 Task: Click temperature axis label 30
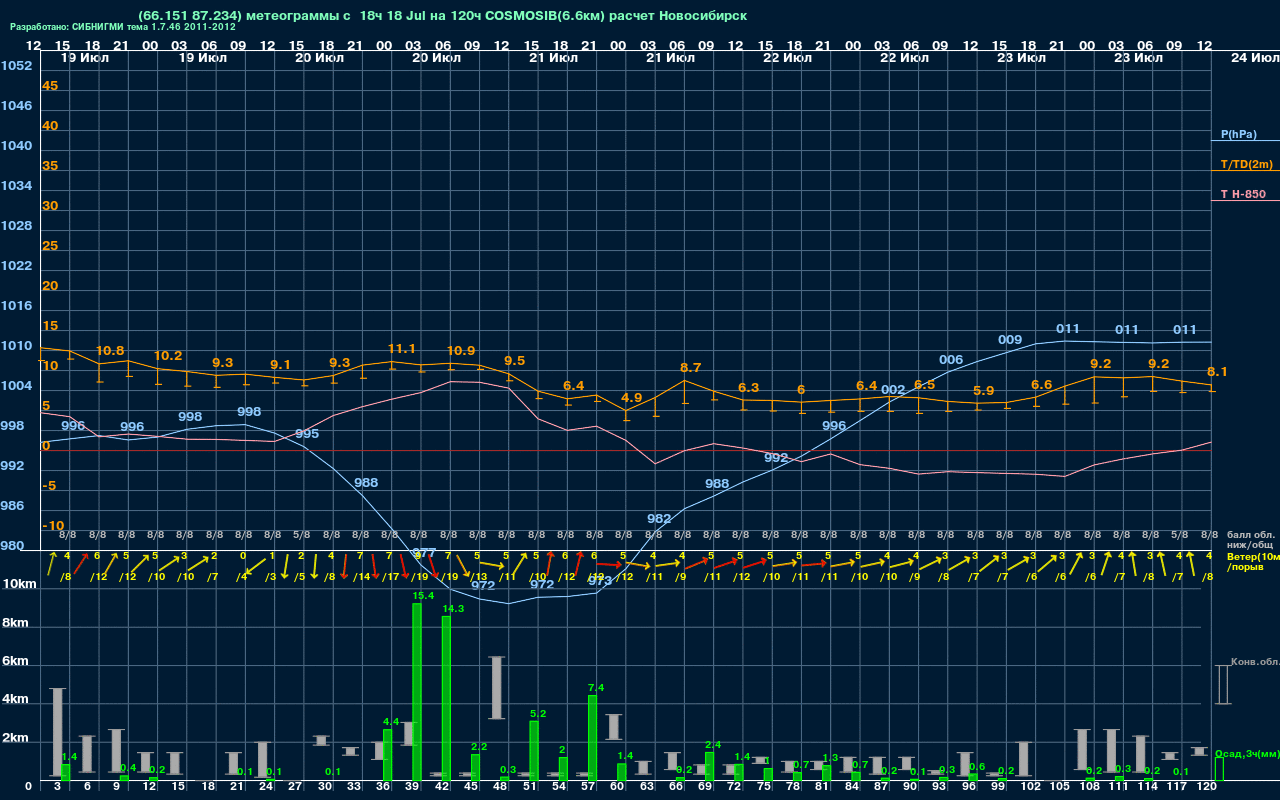(x=50, y=206)
